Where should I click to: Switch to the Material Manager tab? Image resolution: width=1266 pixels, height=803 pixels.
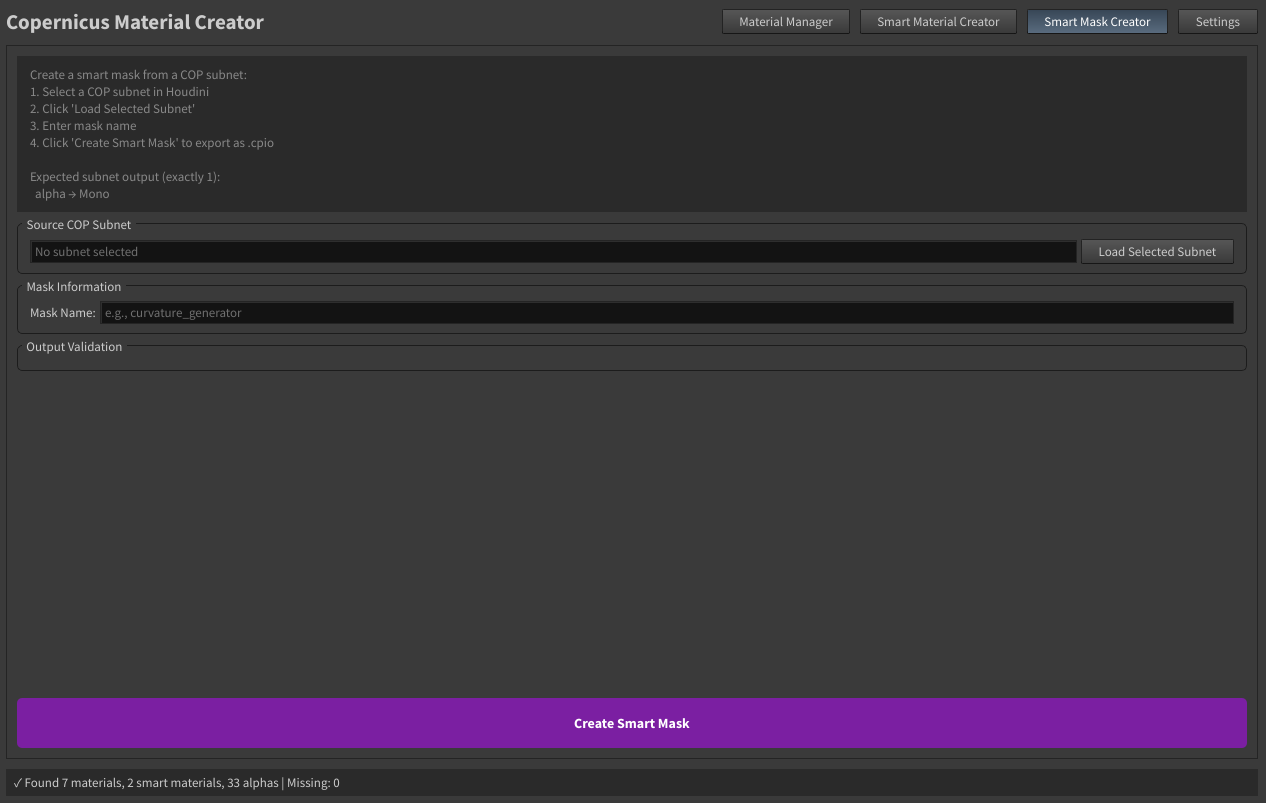pos(785,21)
